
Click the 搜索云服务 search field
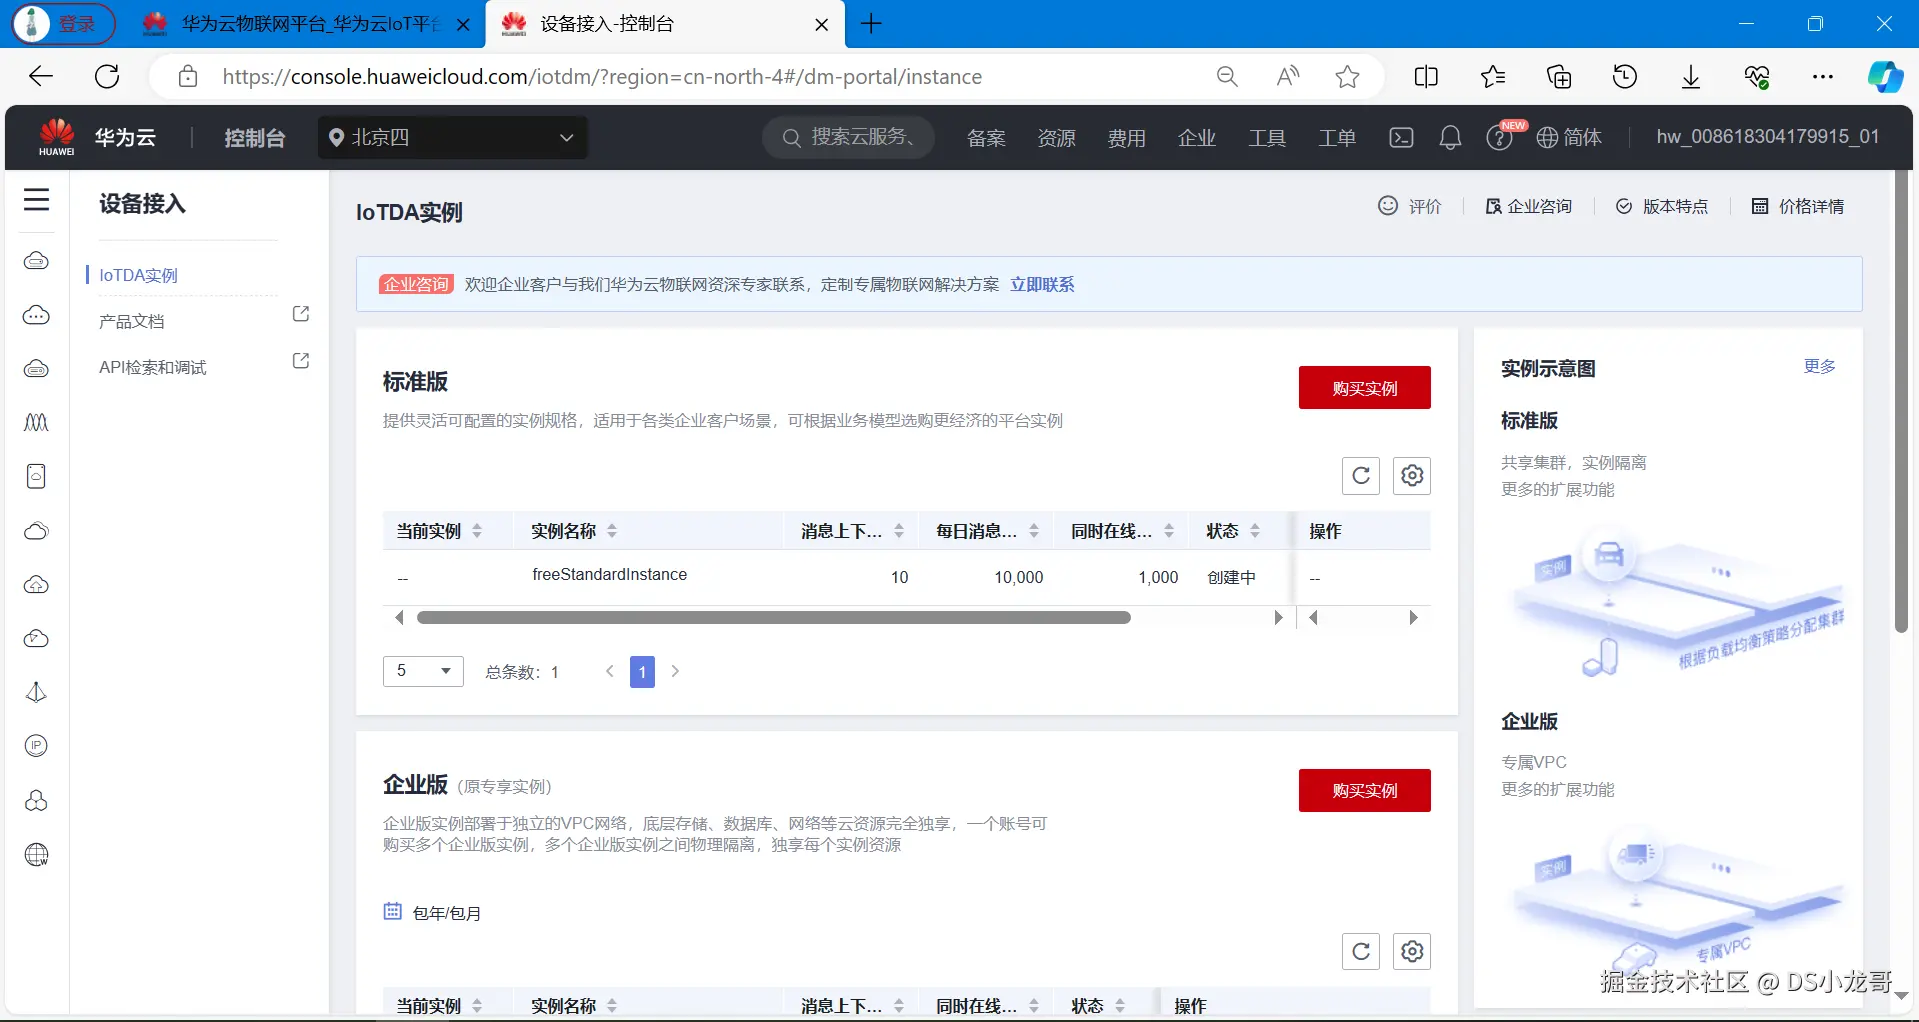(x=849, y=137)
